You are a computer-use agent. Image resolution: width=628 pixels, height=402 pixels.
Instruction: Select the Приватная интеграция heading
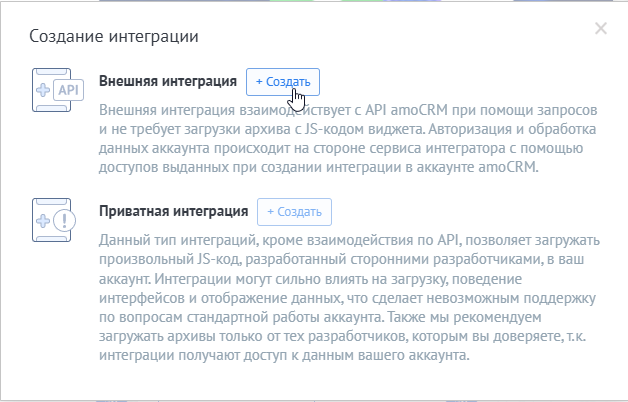coord(174,212)
